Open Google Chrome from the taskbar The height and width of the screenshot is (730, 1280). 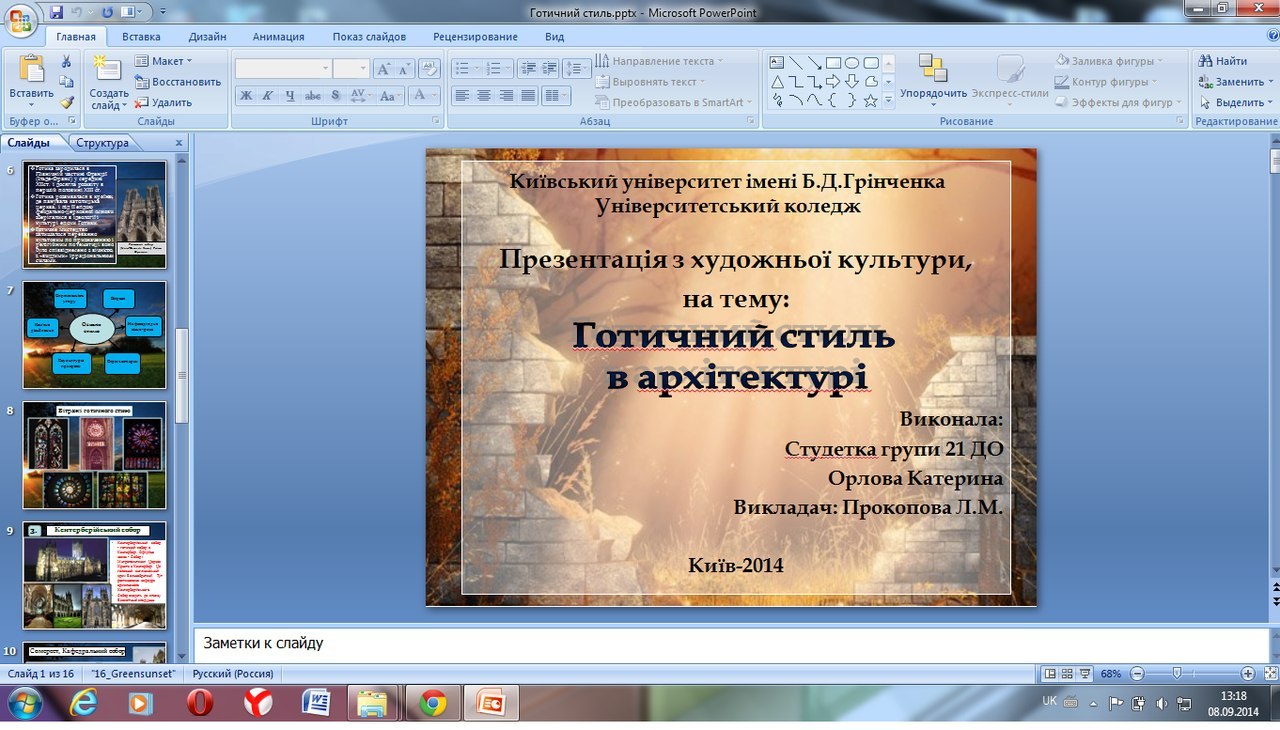point(433,704)
